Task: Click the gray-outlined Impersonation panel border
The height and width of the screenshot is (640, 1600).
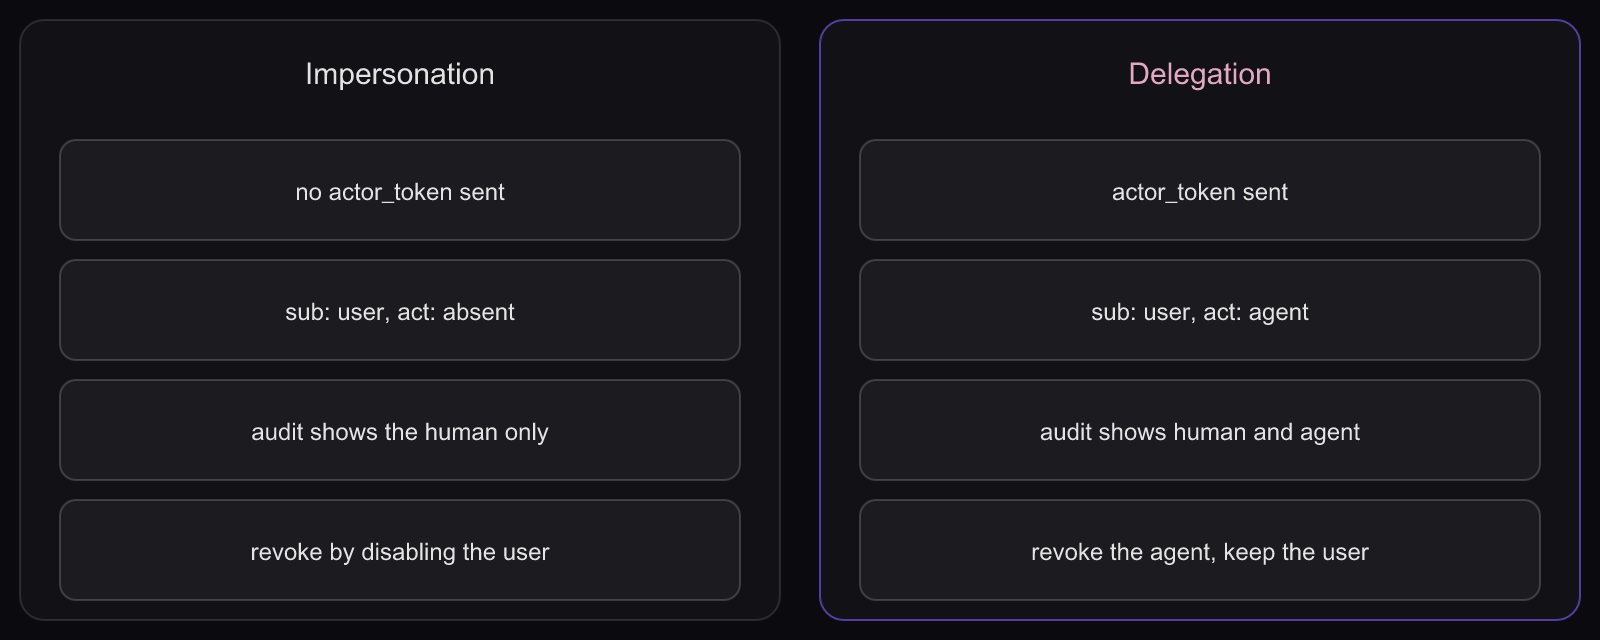Action: point(21,320)
